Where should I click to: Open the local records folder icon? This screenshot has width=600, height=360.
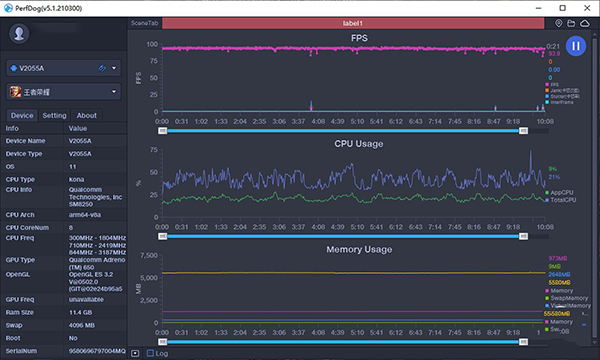click(x=571, y=23)
